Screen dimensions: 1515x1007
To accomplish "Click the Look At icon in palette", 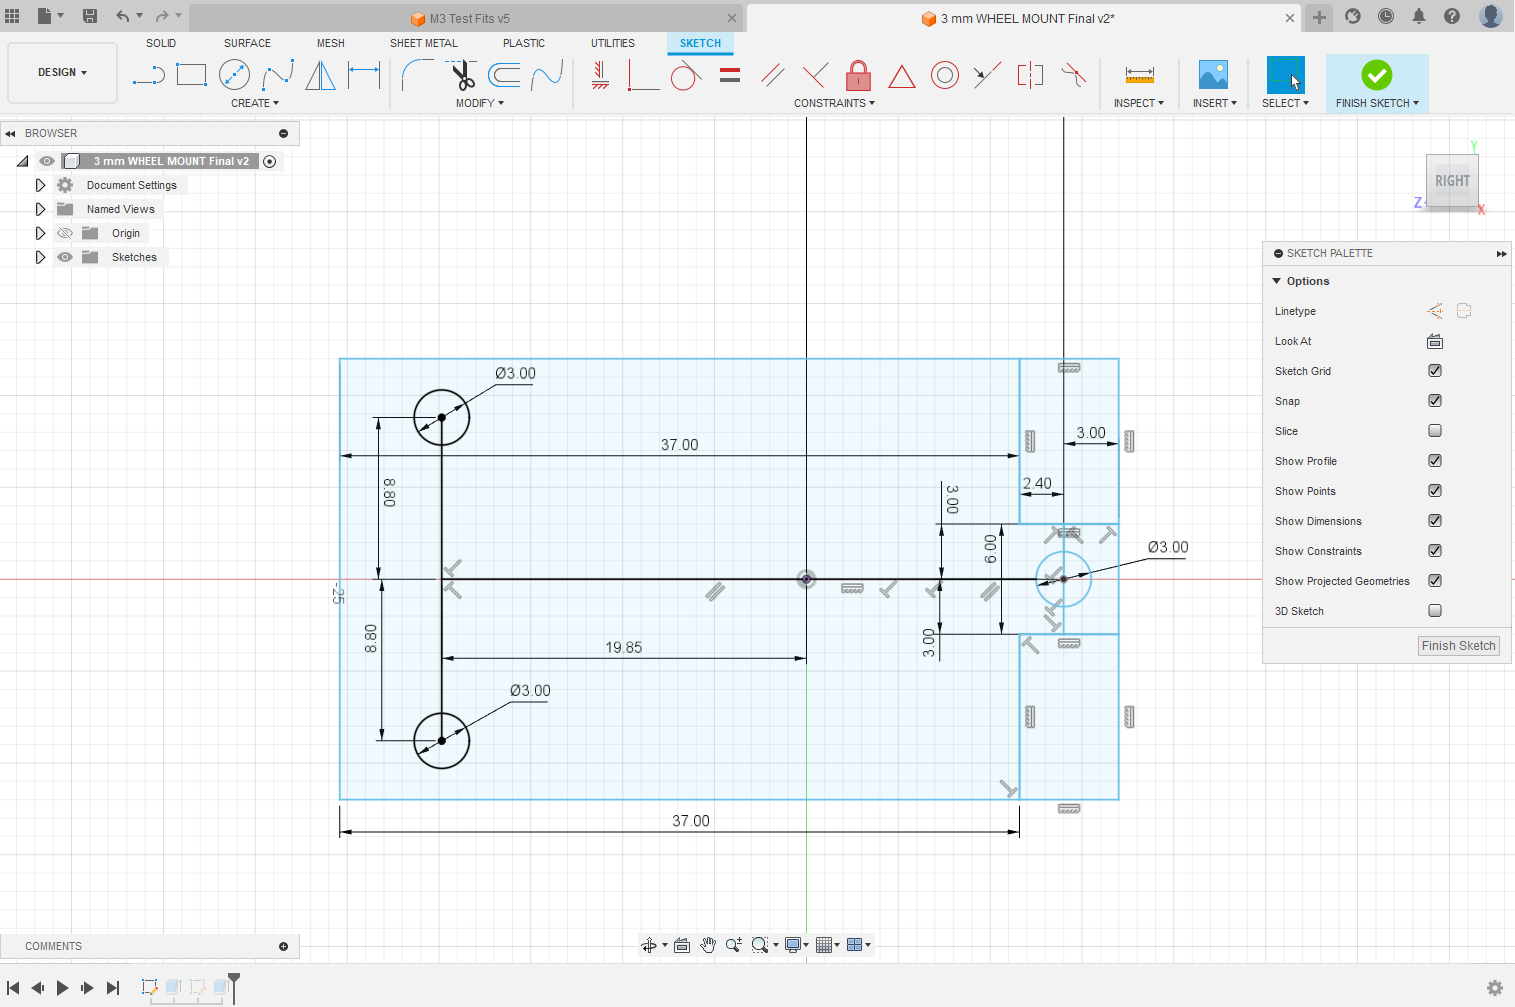I will 1435,341.
